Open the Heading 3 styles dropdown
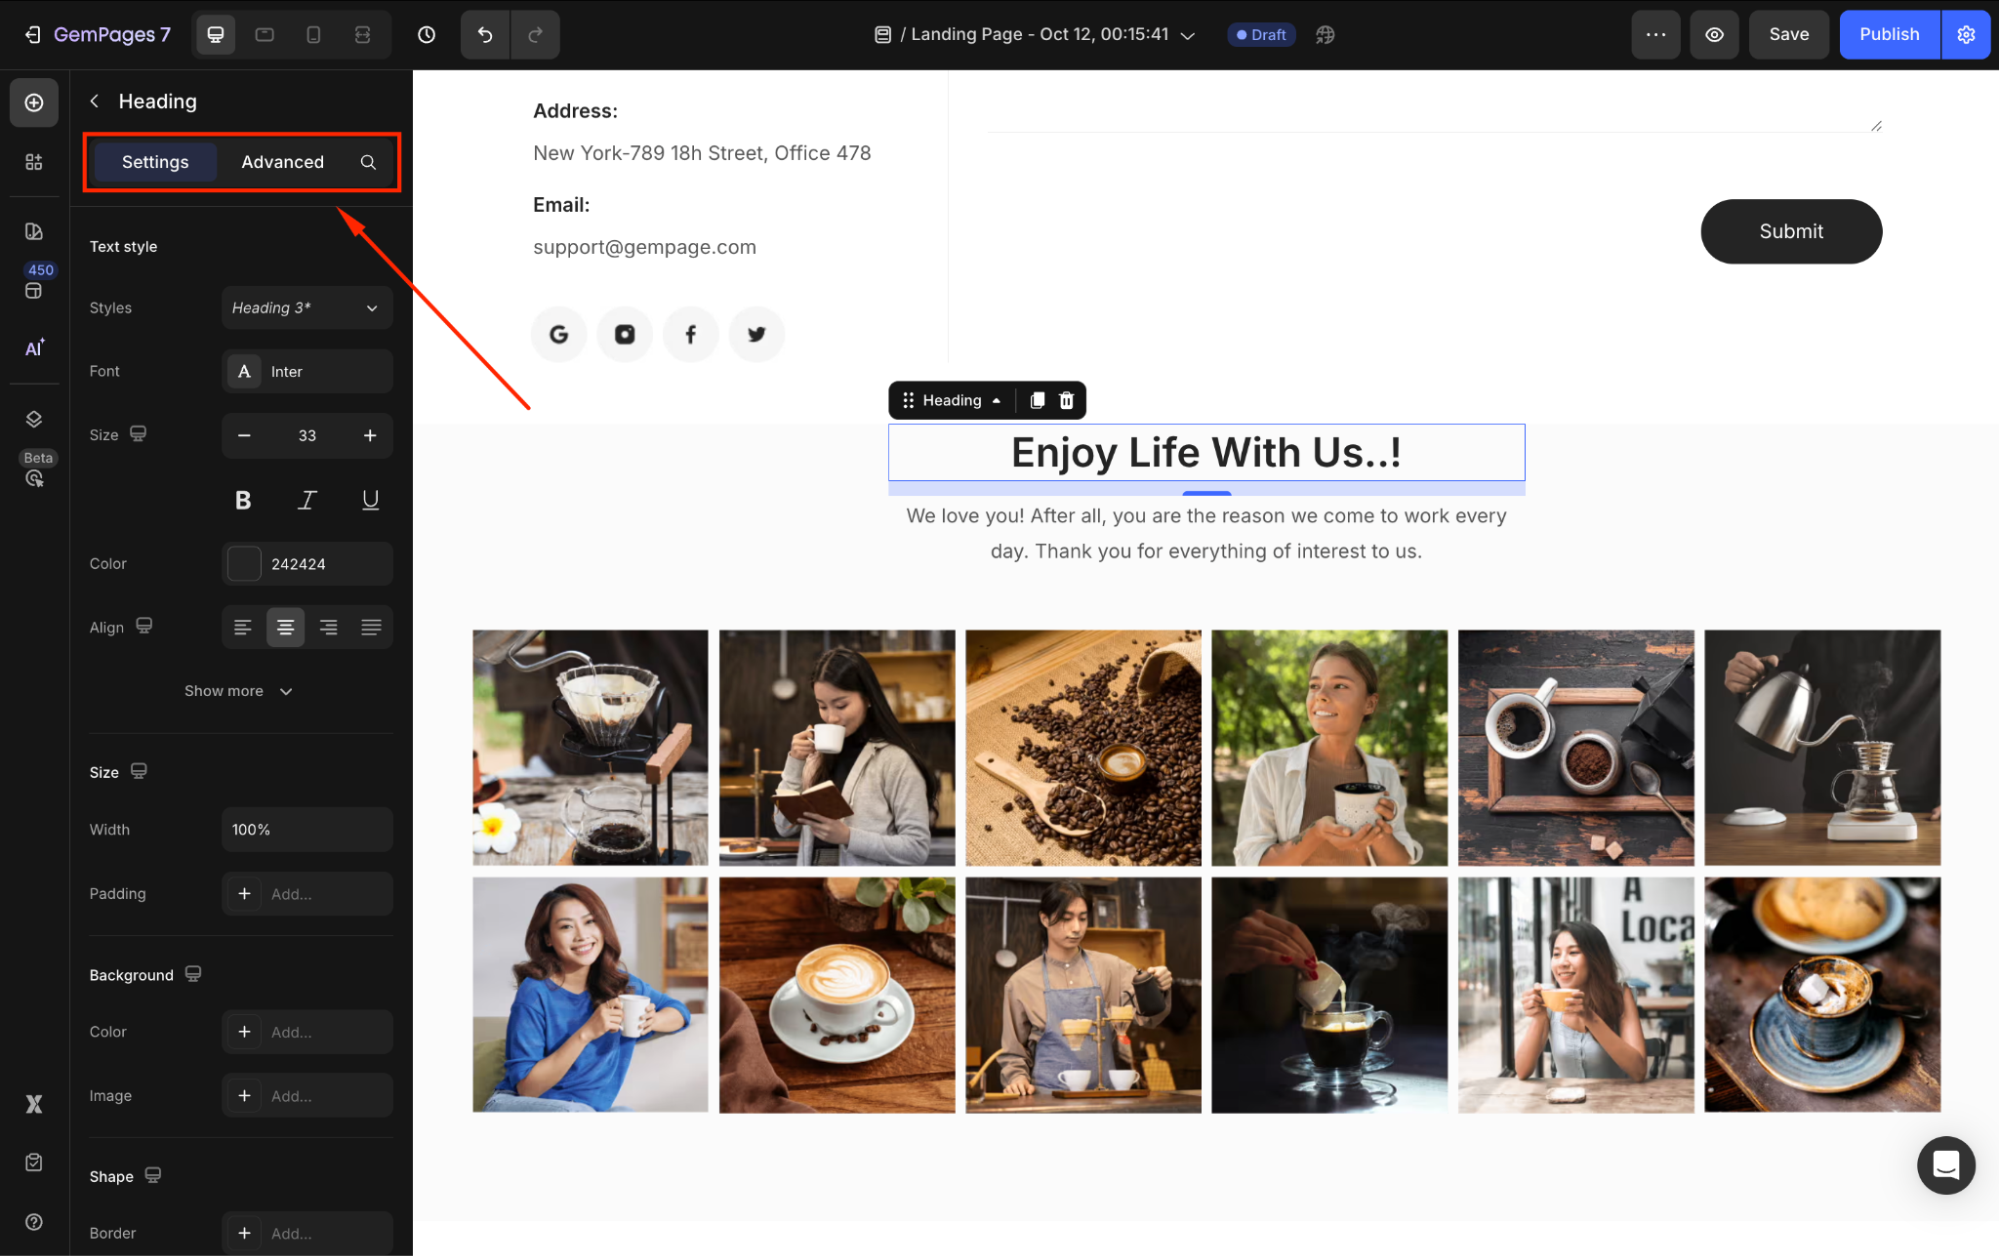 tap(306, 308)
